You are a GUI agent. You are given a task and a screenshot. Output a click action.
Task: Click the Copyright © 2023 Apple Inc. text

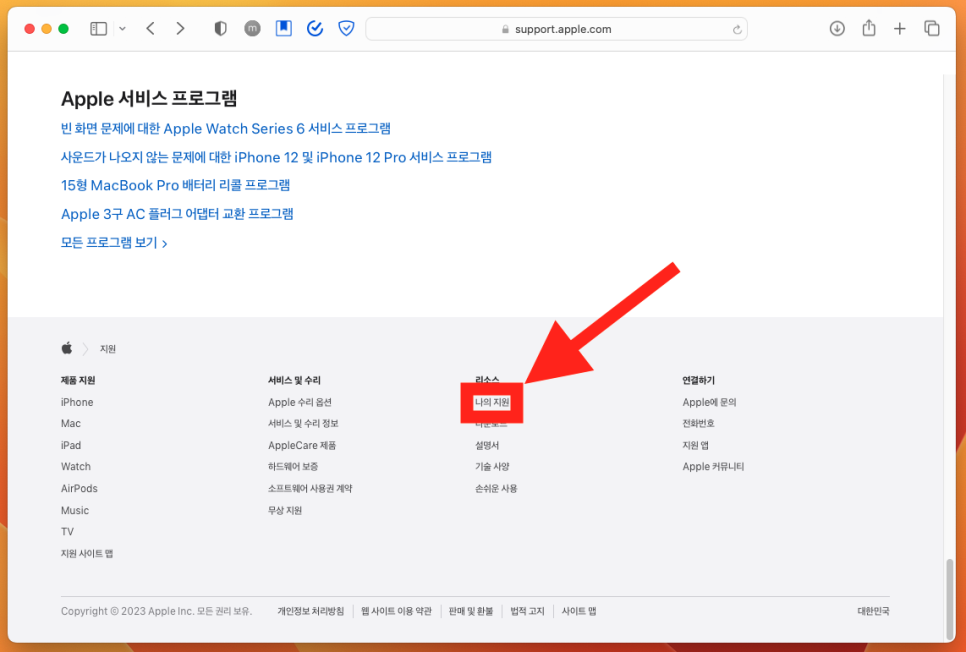(x=156, y=611)
